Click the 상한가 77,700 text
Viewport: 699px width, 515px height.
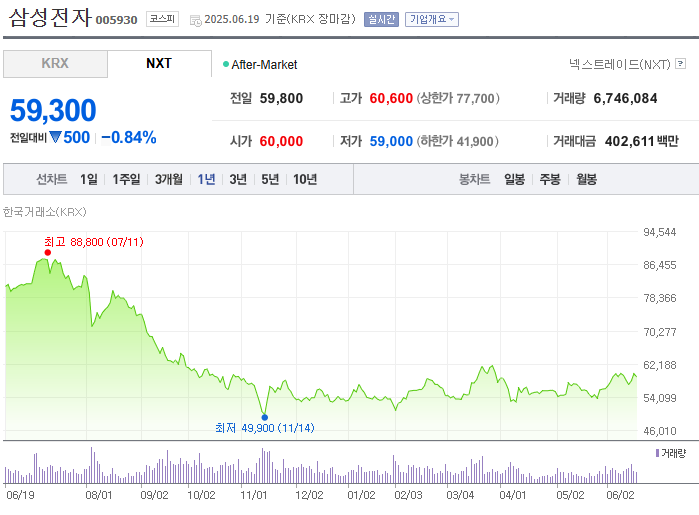(x=458, y=98)
